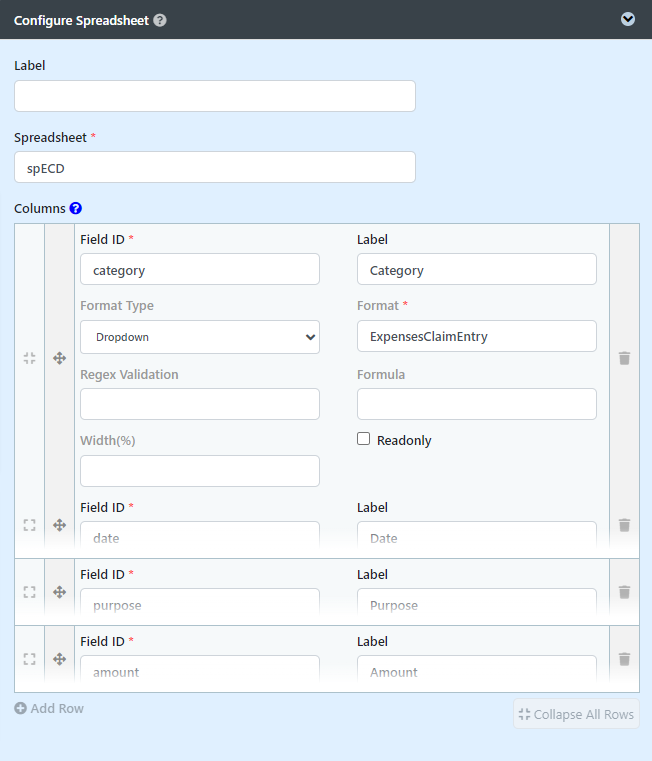Viewport: 652px width, 761px height.
Task: Click the Format field with ExpensesClaimEntry
Action: pyautogui.click(x=477, y=337)
